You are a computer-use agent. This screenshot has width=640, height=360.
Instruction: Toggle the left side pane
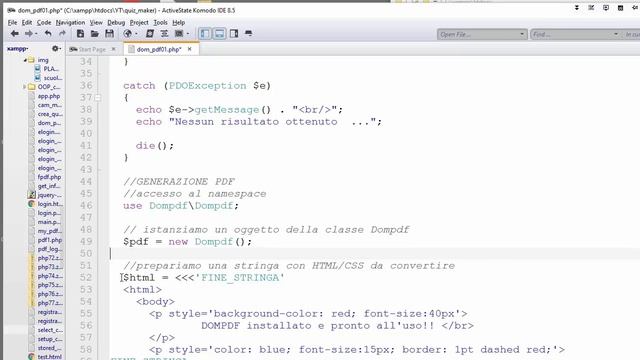tap(205, 34)
